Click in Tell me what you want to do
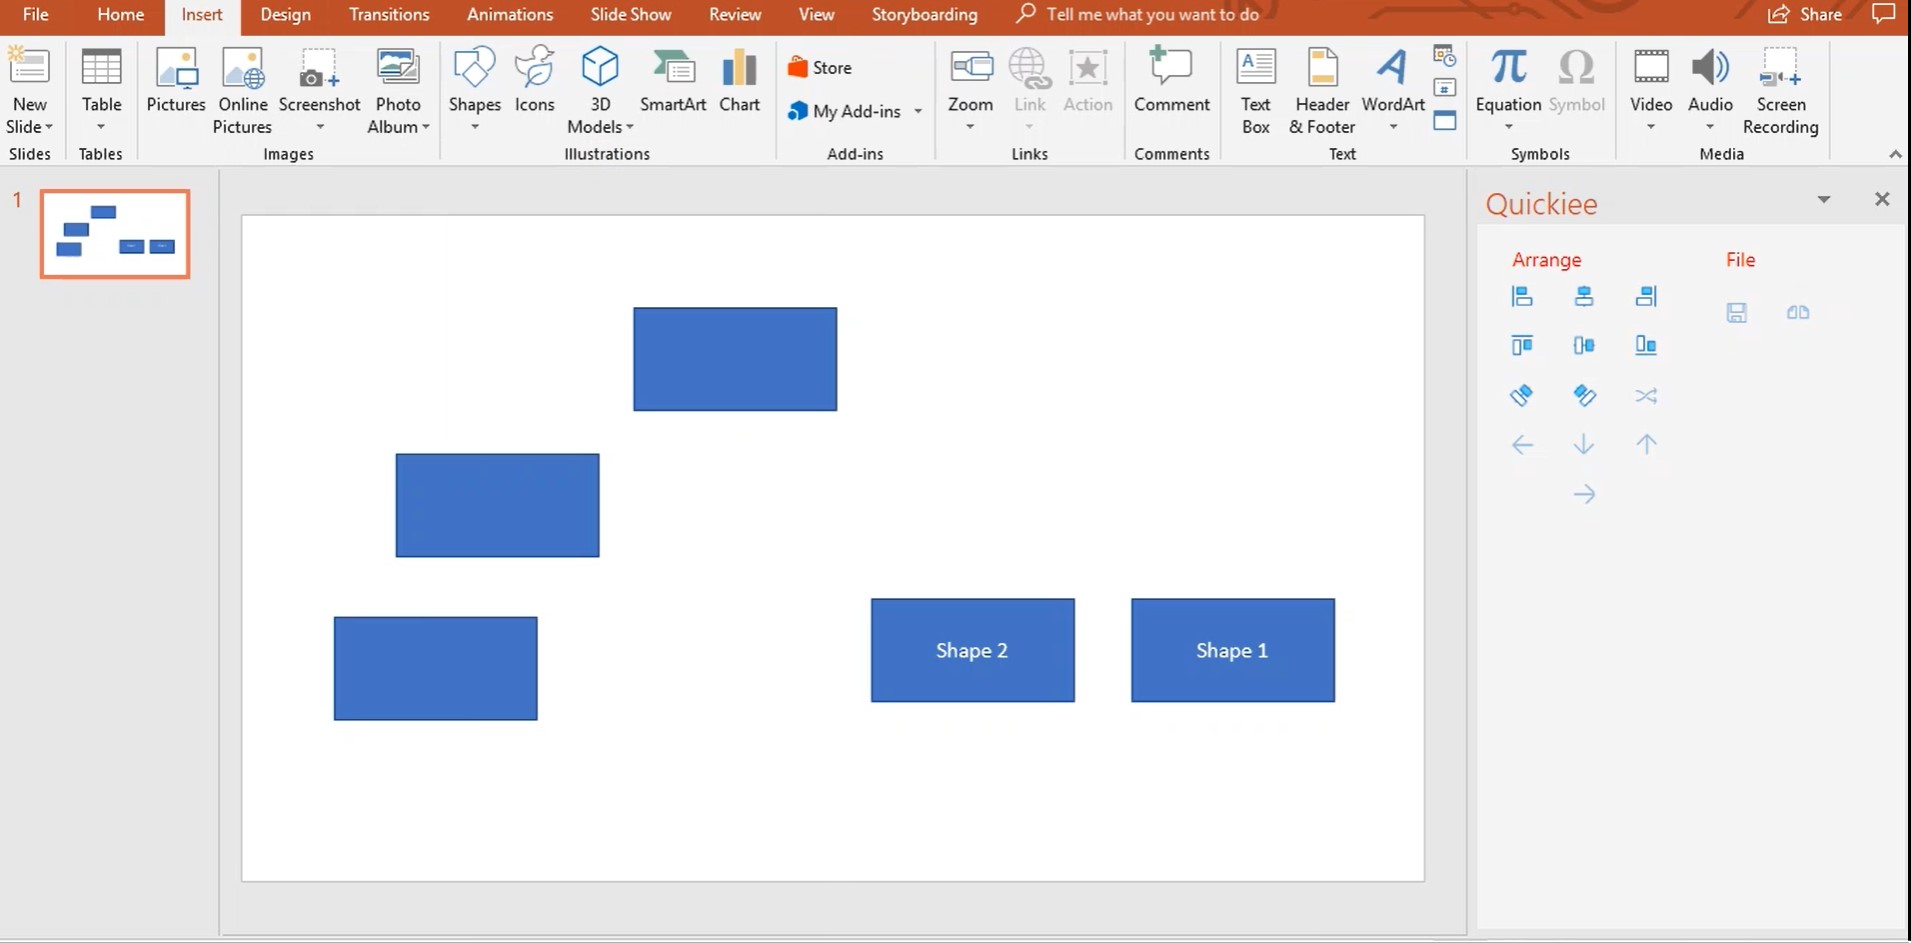This screenshot has width=1911, height=943. point(1152,15)
